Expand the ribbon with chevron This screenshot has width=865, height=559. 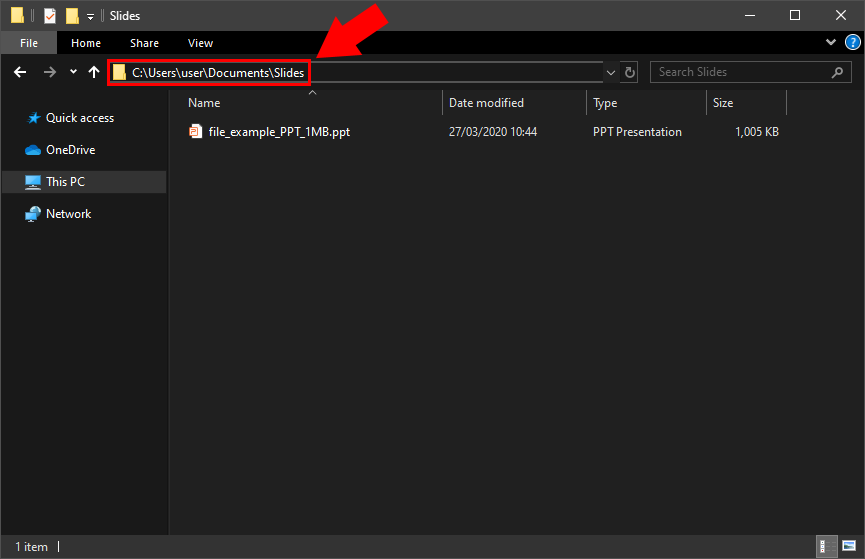click(831, 42)
